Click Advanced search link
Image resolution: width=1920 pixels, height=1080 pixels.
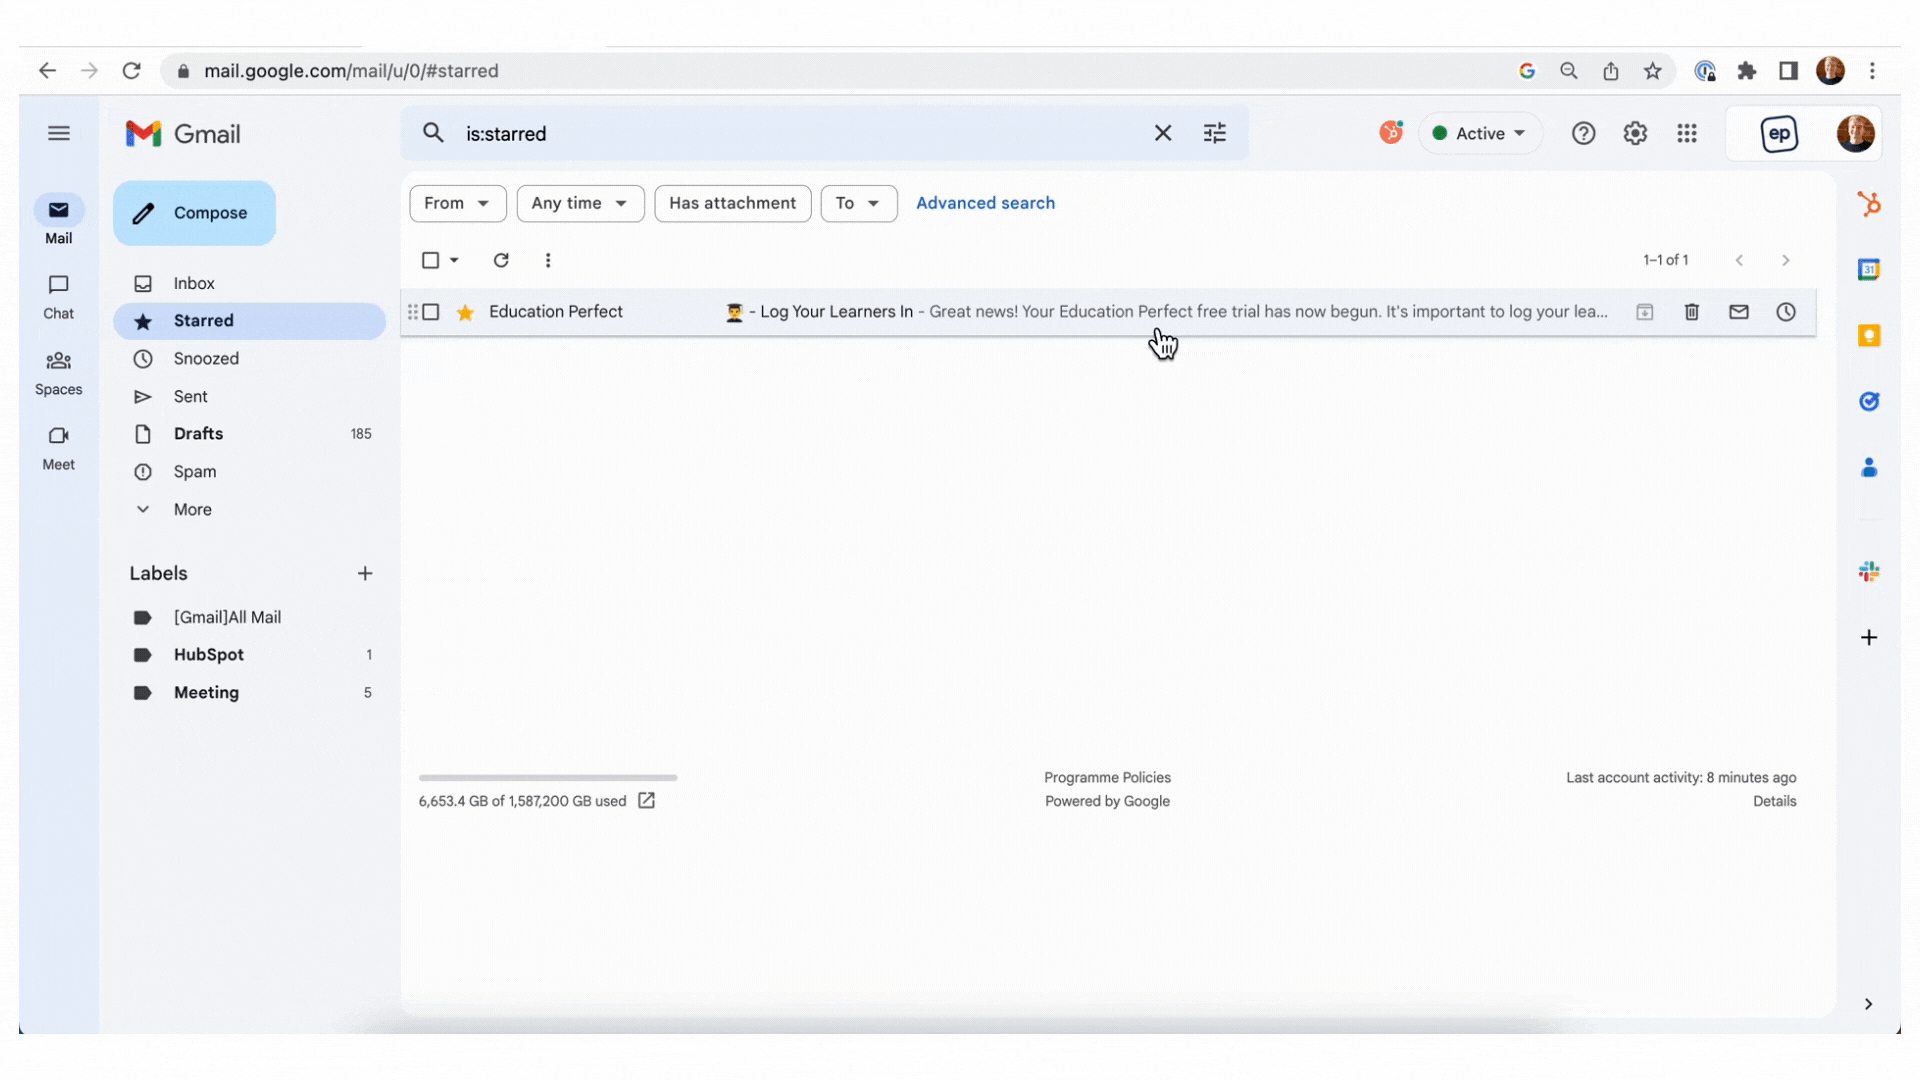[985, 203]
